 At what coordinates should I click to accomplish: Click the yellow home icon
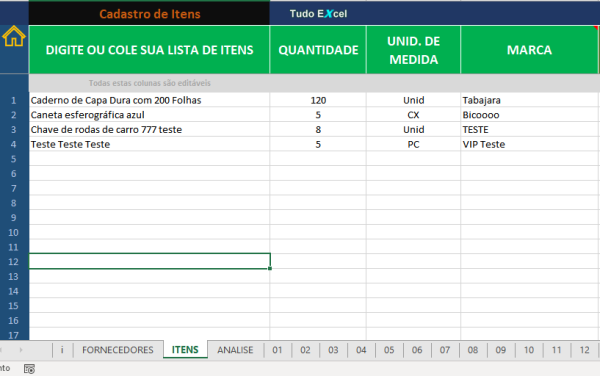(x=14, y=36)
